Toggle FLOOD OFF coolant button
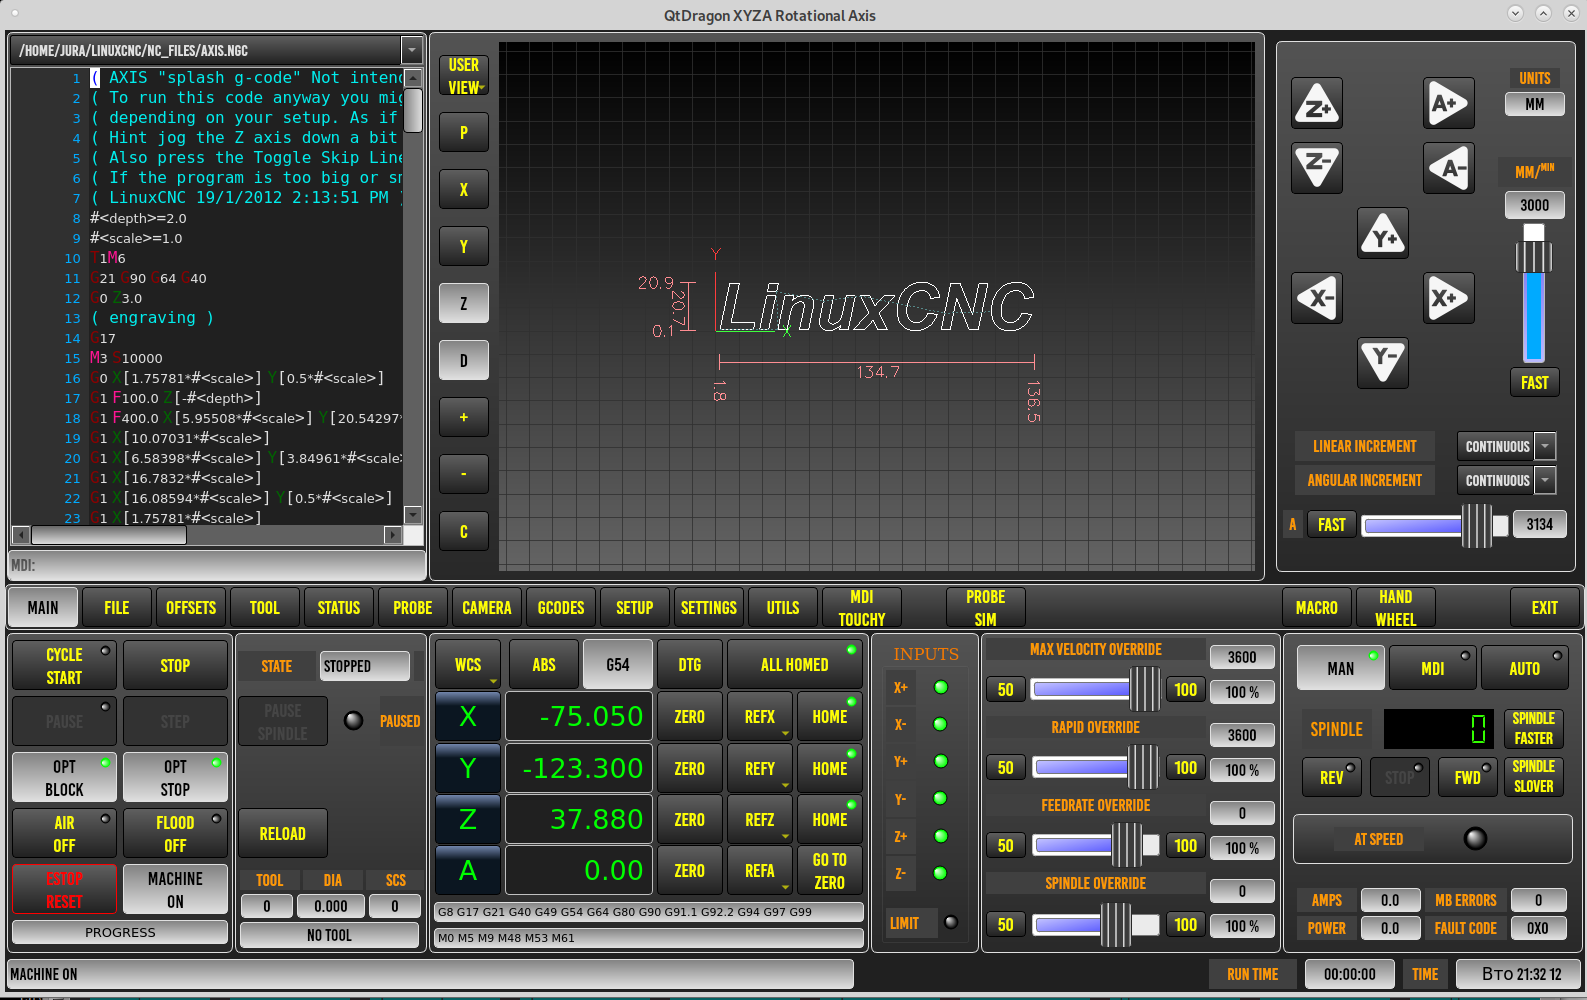The image size is (1587, 1000). (x=175, y=833)
